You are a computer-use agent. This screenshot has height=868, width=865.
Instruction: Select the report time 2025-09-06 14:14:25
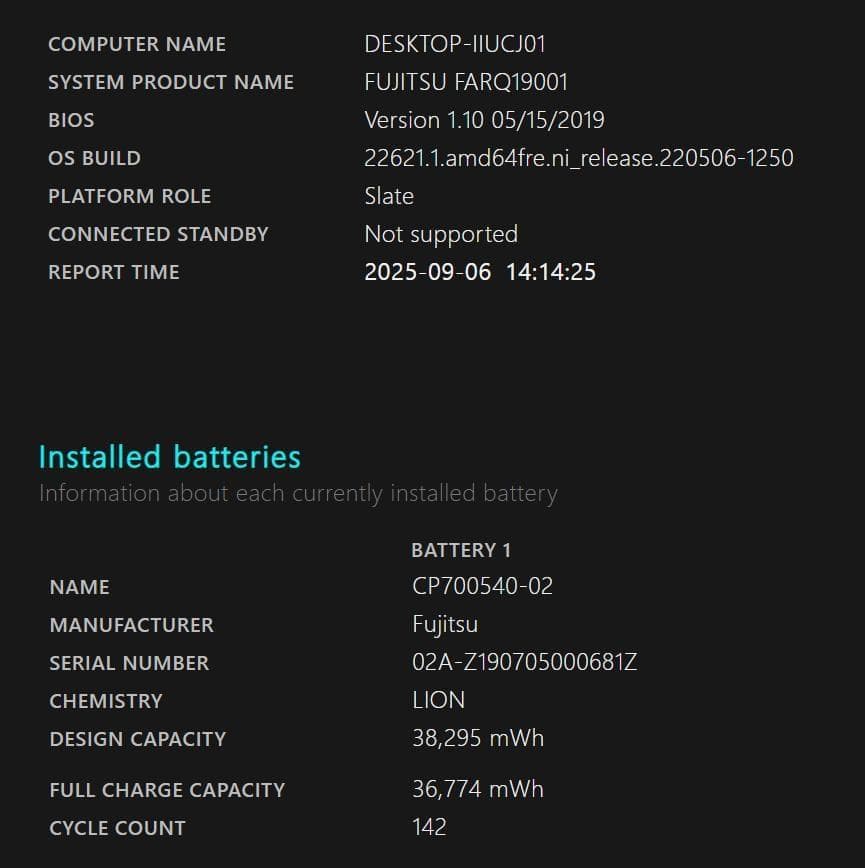click(x=480, y=272)
